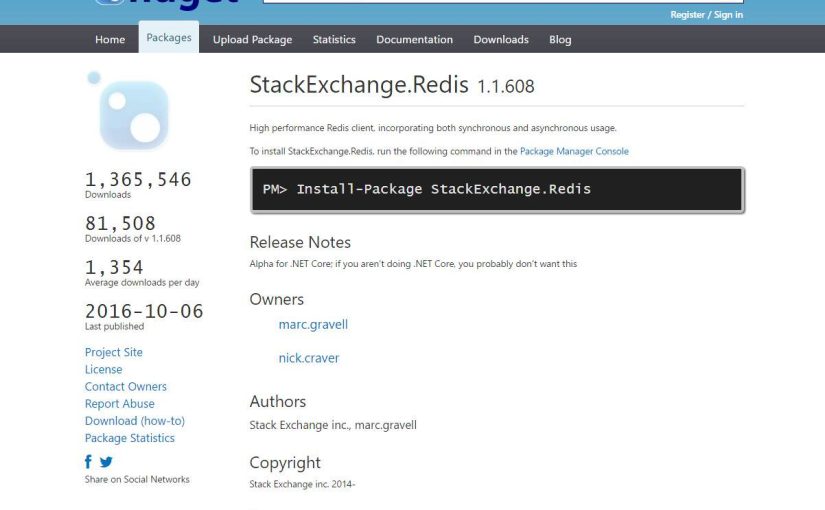Screen dimensions: 825x510
Task: Visit the Blog link in navbar
Action: [x=560, y=40]
